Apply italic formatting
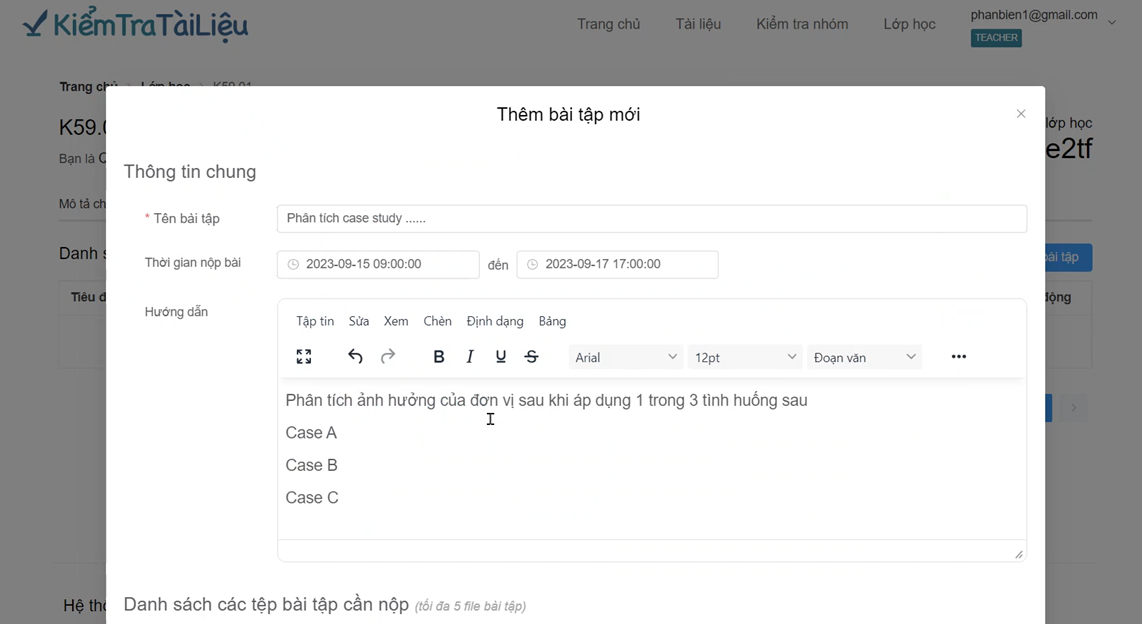 470,357
